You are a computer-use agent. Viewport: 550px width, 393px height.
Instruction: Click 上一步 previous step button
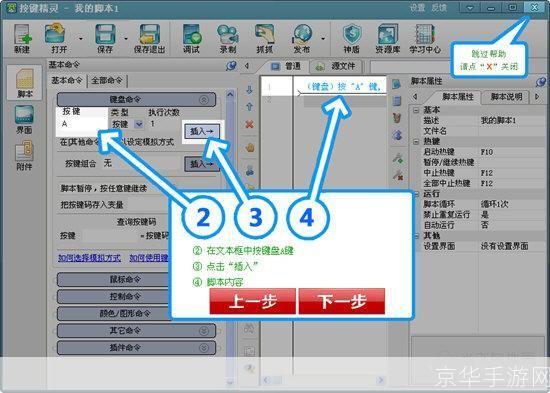click(x=253, y=301)
